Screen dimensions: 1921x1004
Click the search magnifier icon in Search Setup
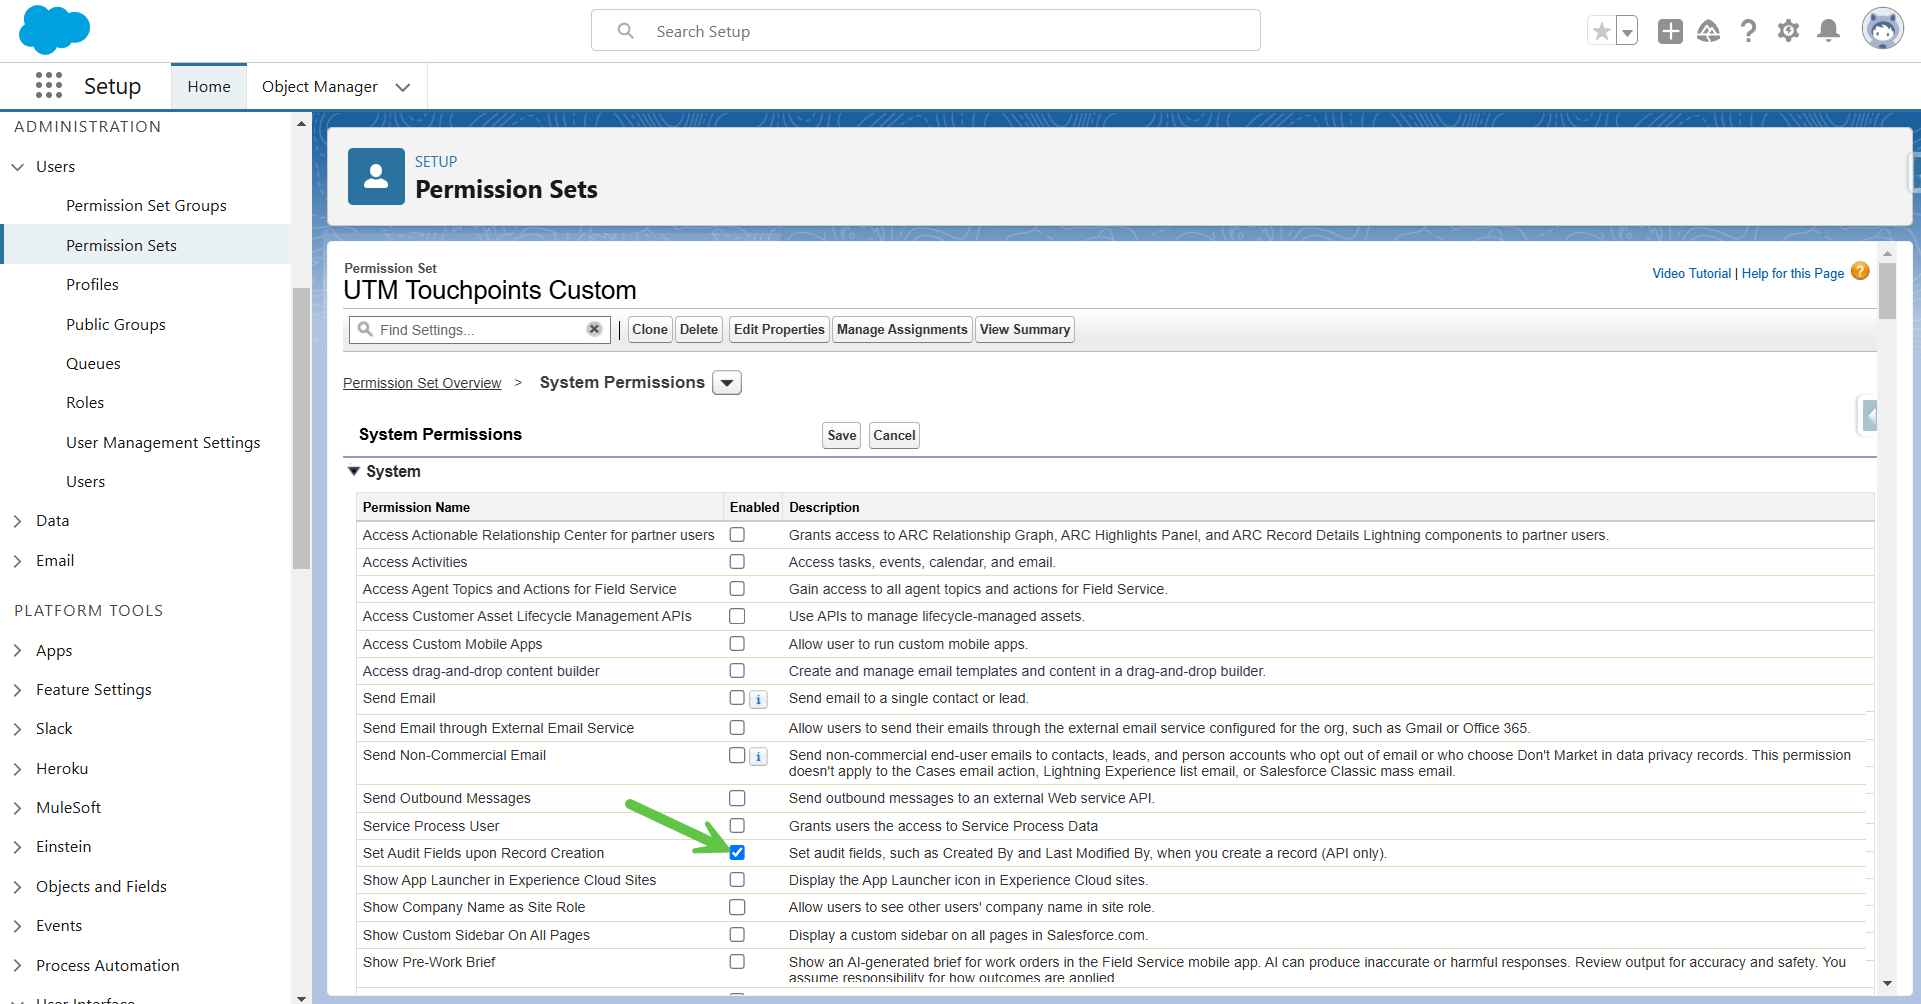coord(626,31)
